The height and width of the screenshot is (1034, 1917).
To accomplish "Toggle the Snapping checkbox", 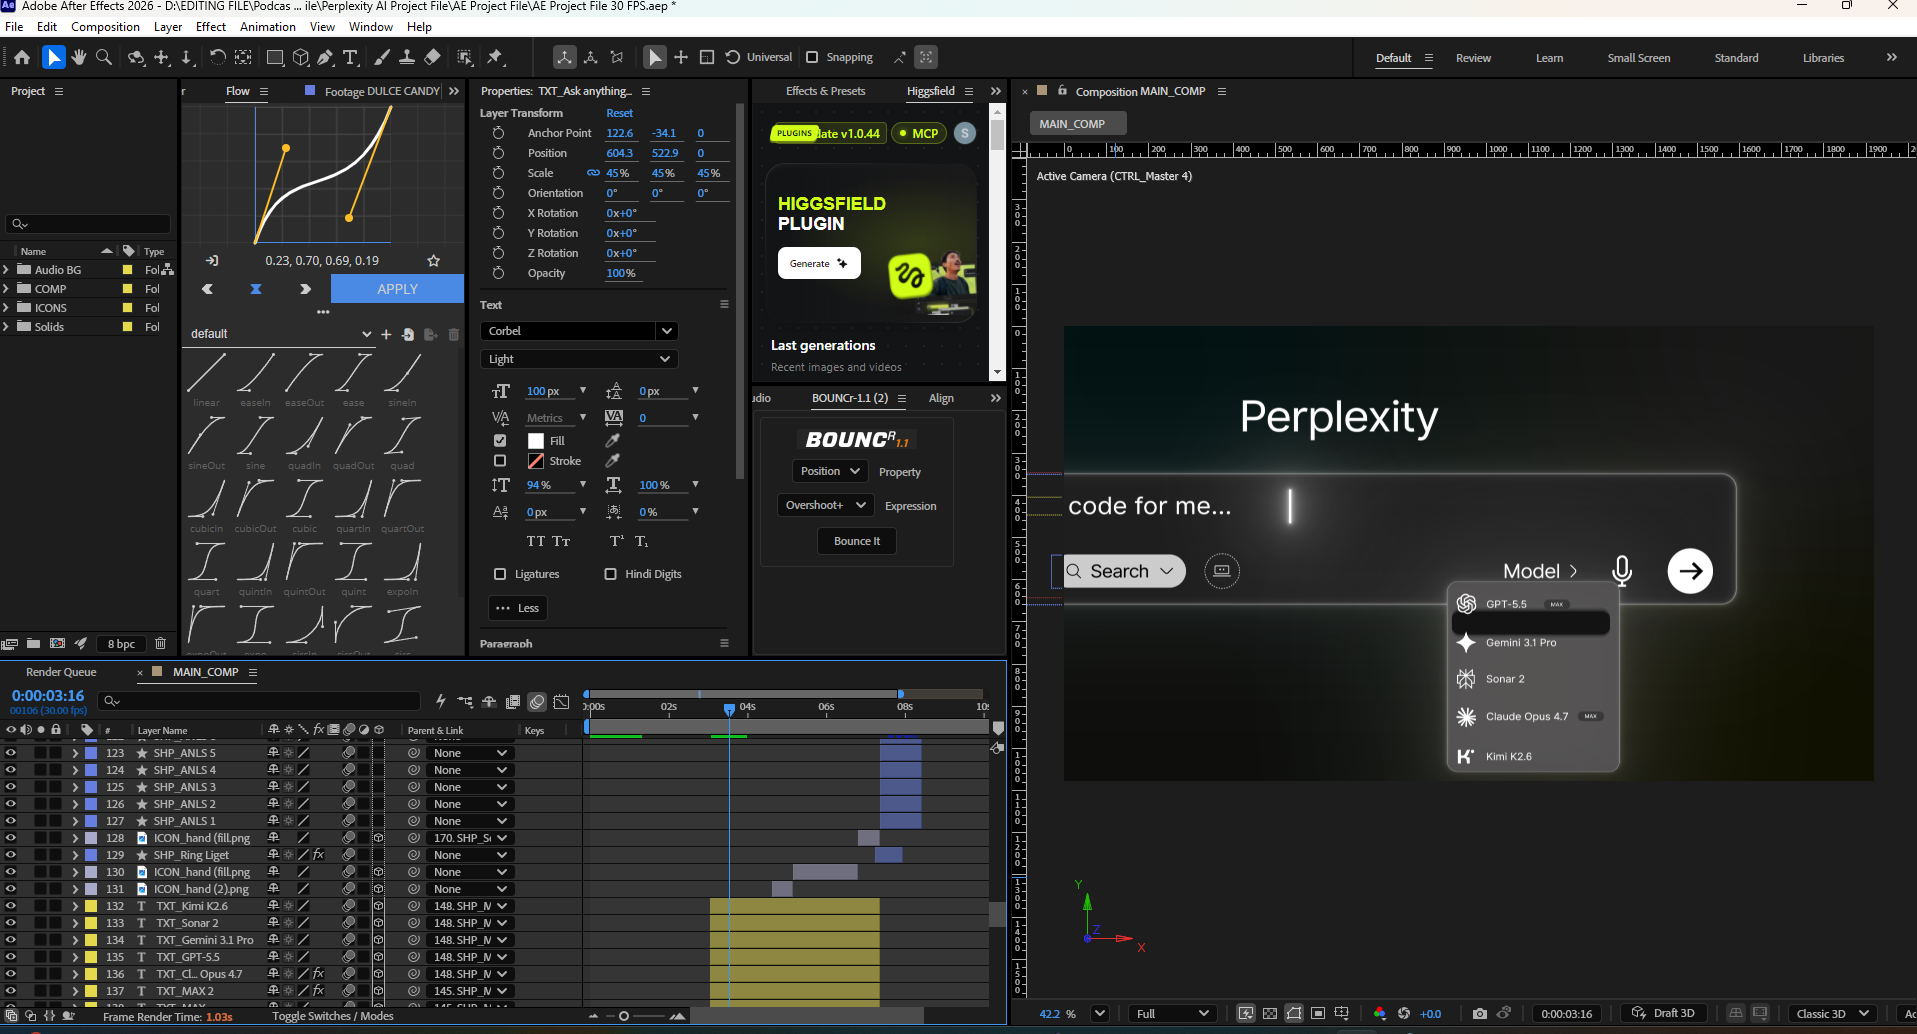I will 812,57.
